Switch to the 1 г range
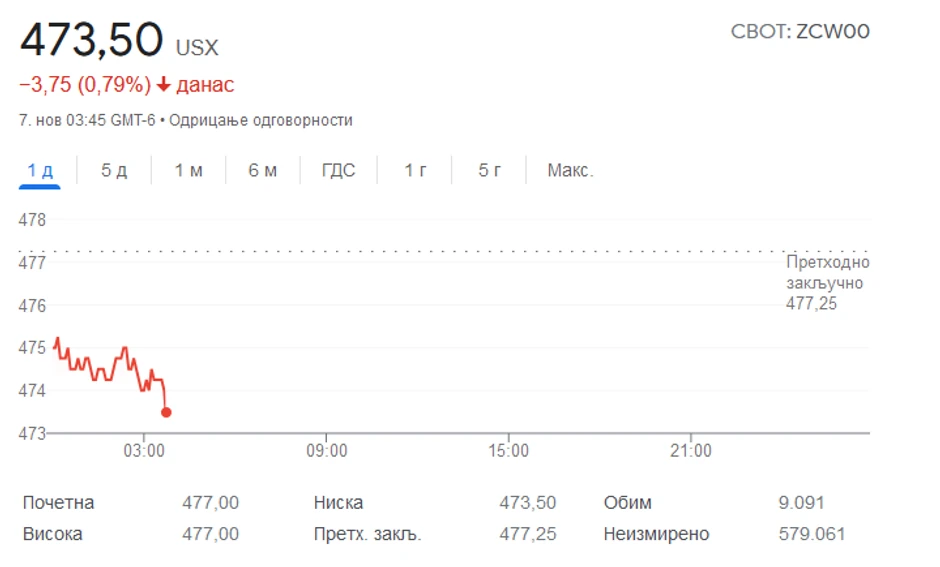 coord(415,171)
